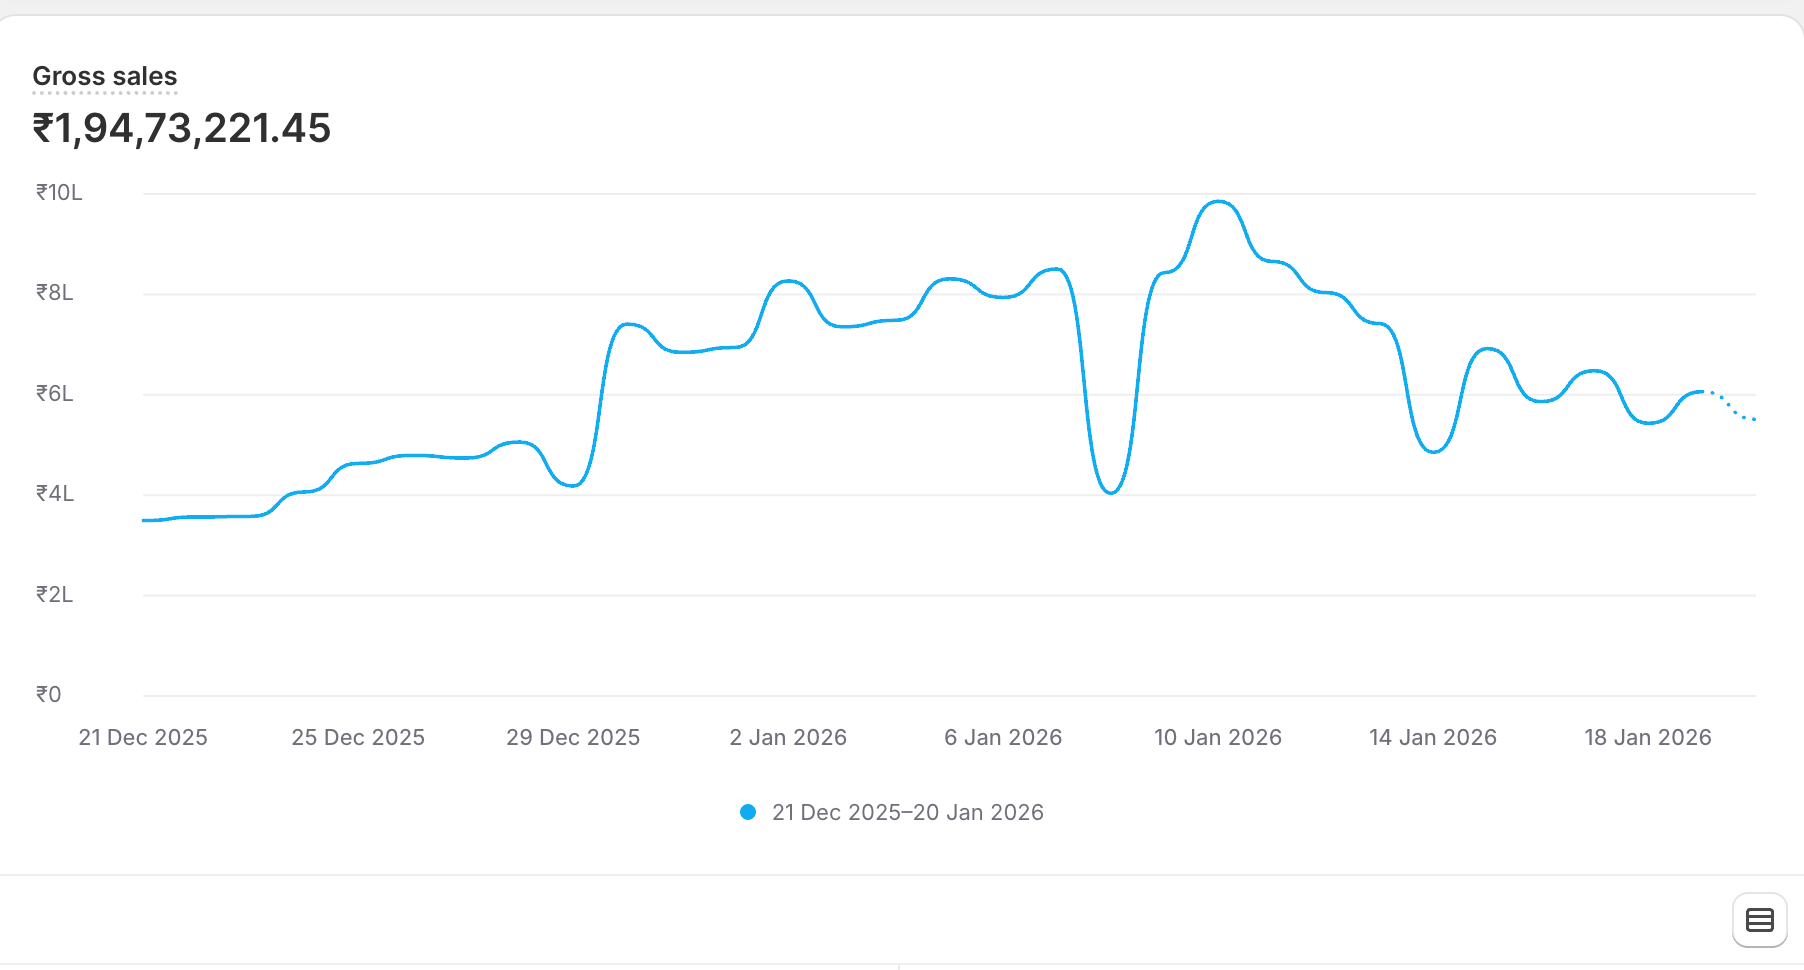1804x970 pixels.
Task: Toggle the 21 Dec 2025–20 Jan 2026 legend label
Action: click(x=907, y=813)
